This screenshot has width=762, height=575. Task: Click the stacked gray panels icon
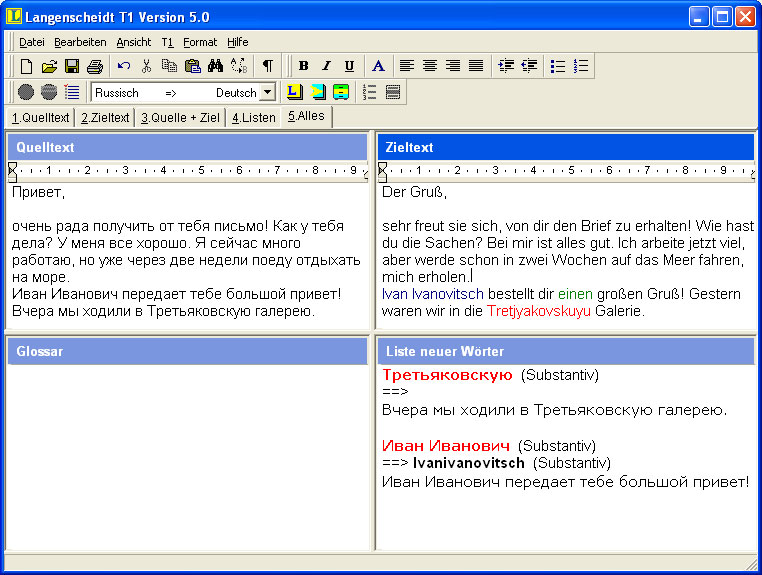(393, 92)
